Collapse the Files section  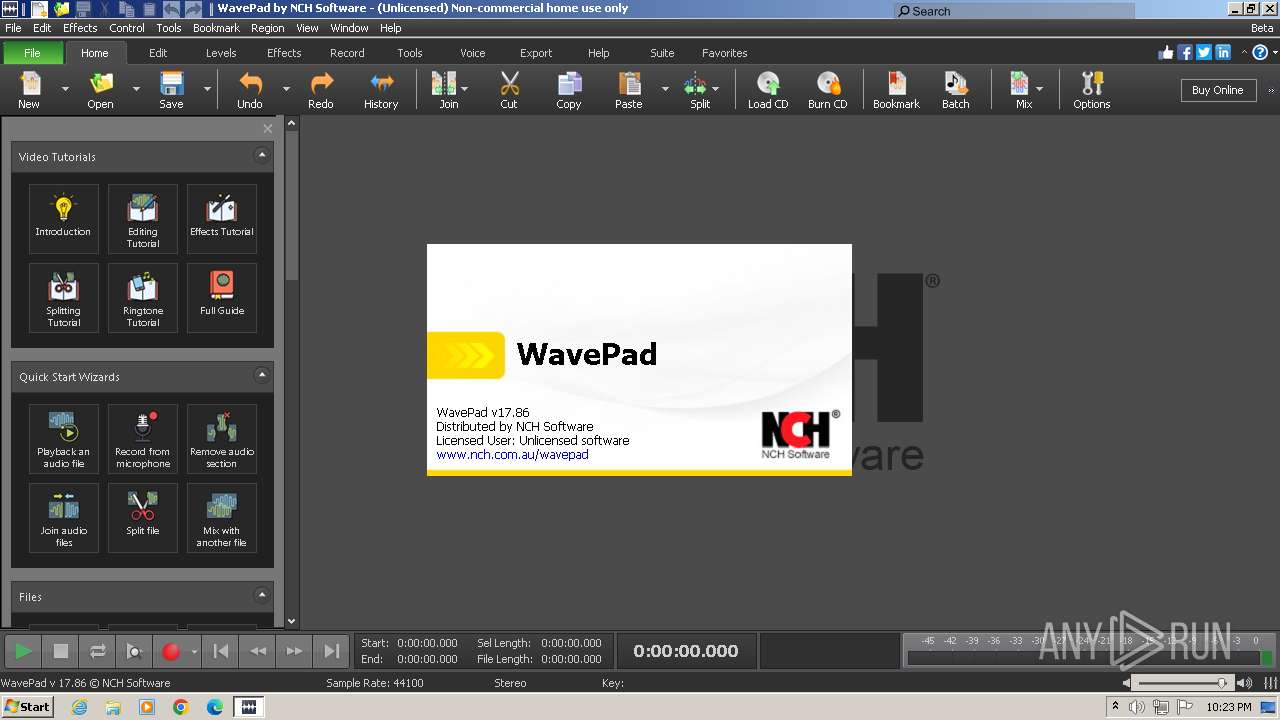[x=262, y=595]
